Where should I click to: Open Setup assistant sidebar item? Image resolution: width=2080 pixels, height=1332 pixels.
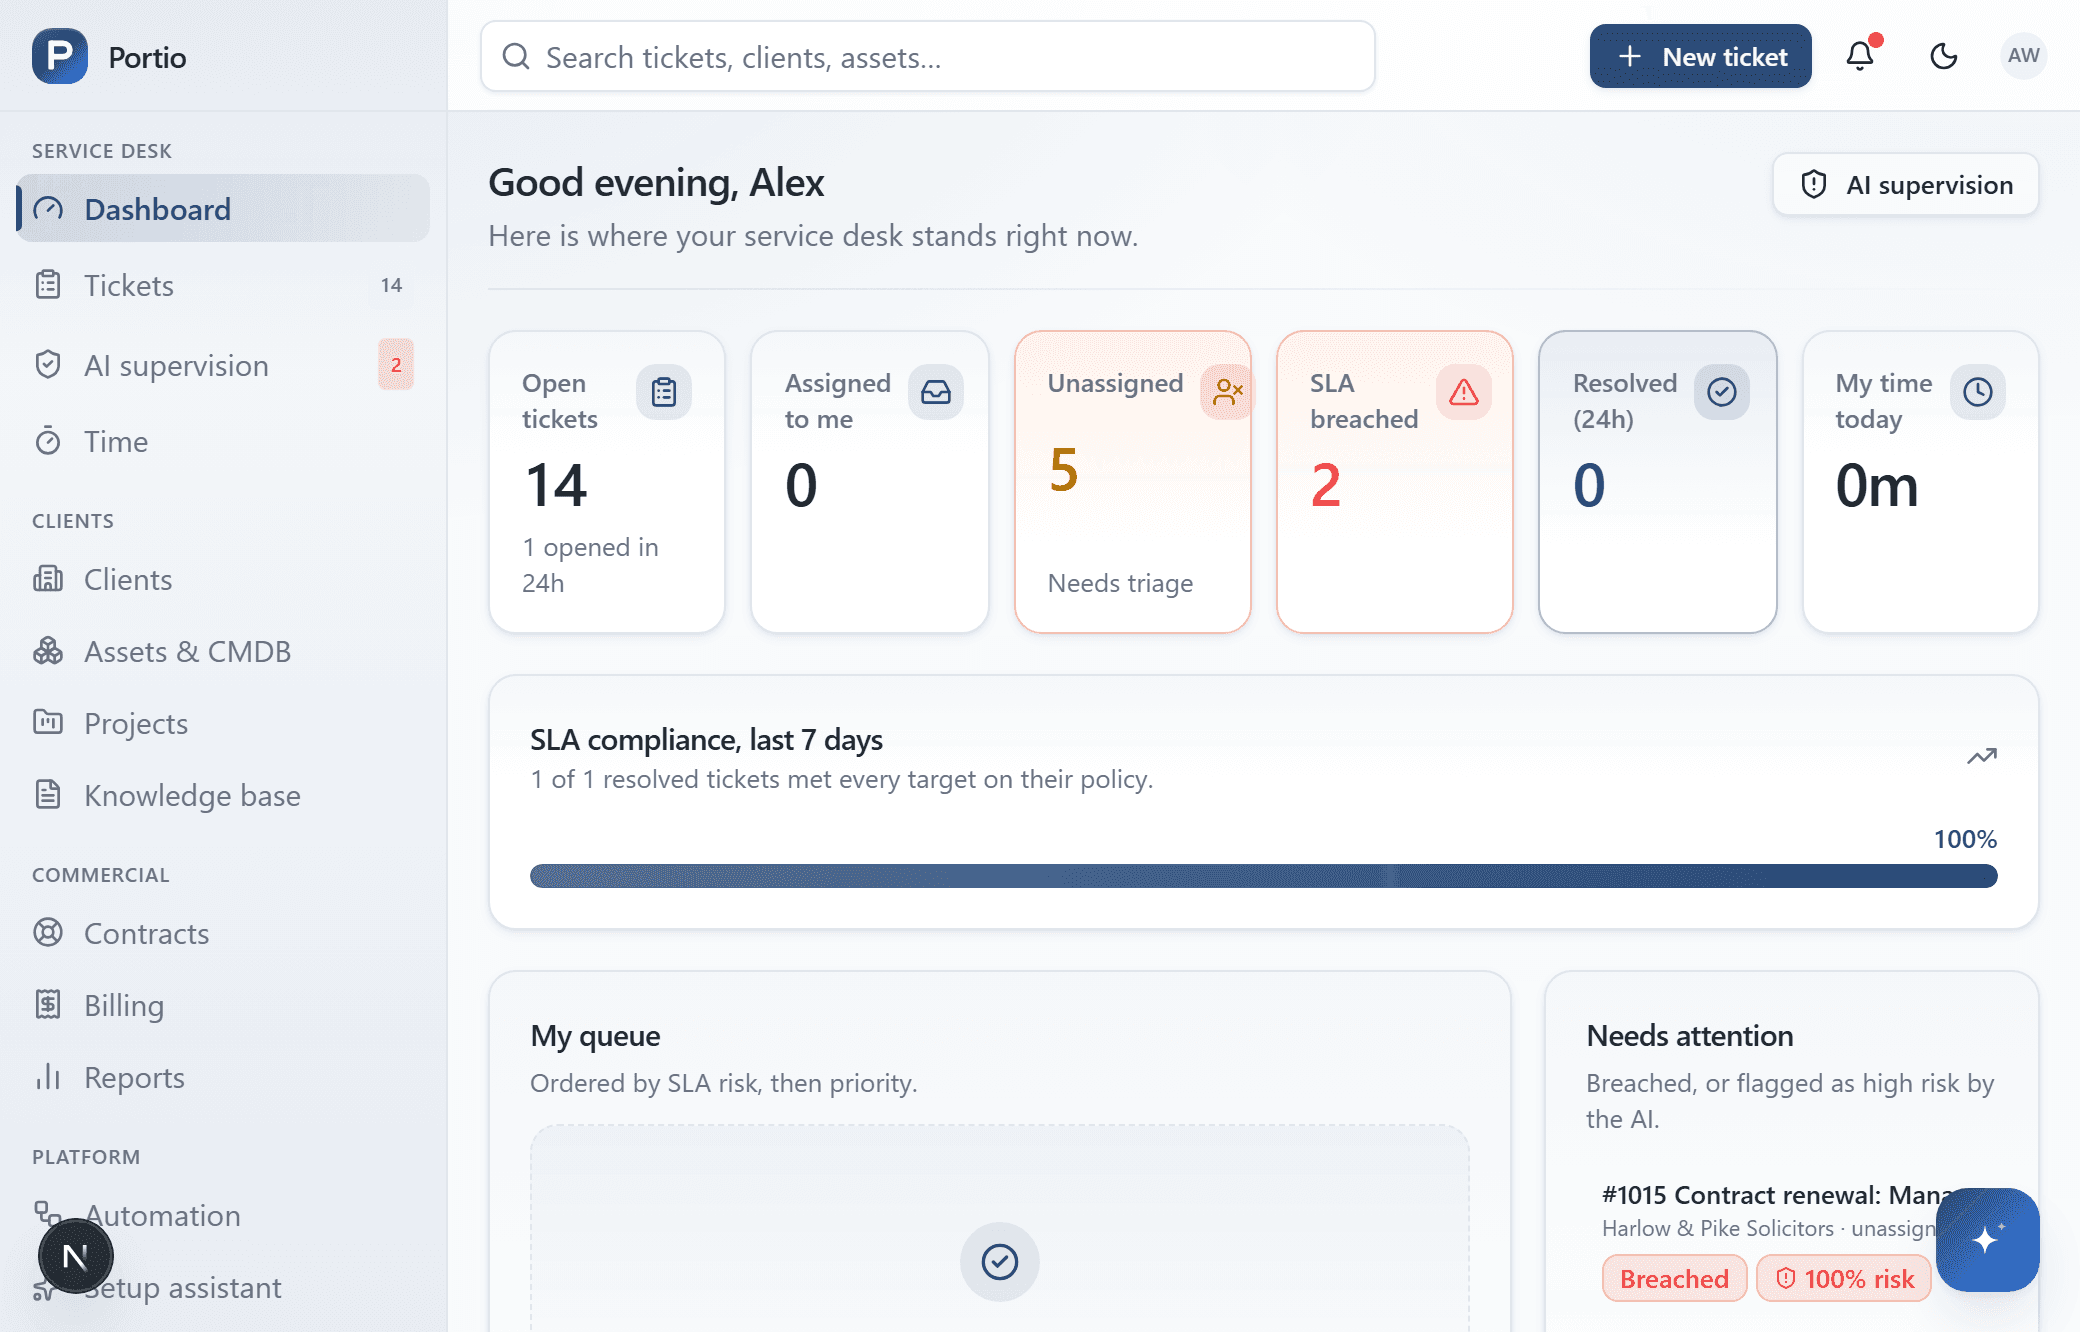[x=223, y=1287]
